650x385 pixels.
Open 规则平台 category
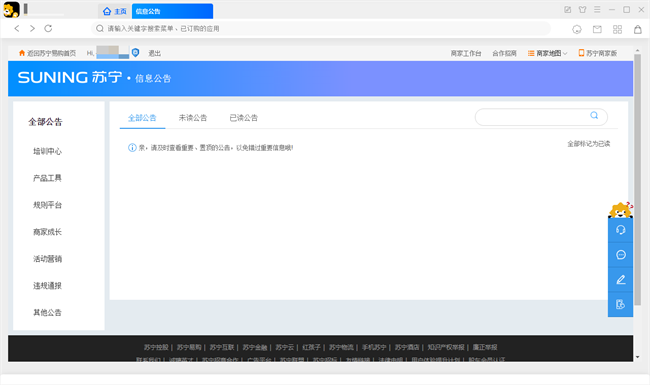click(x=47, y=205)
